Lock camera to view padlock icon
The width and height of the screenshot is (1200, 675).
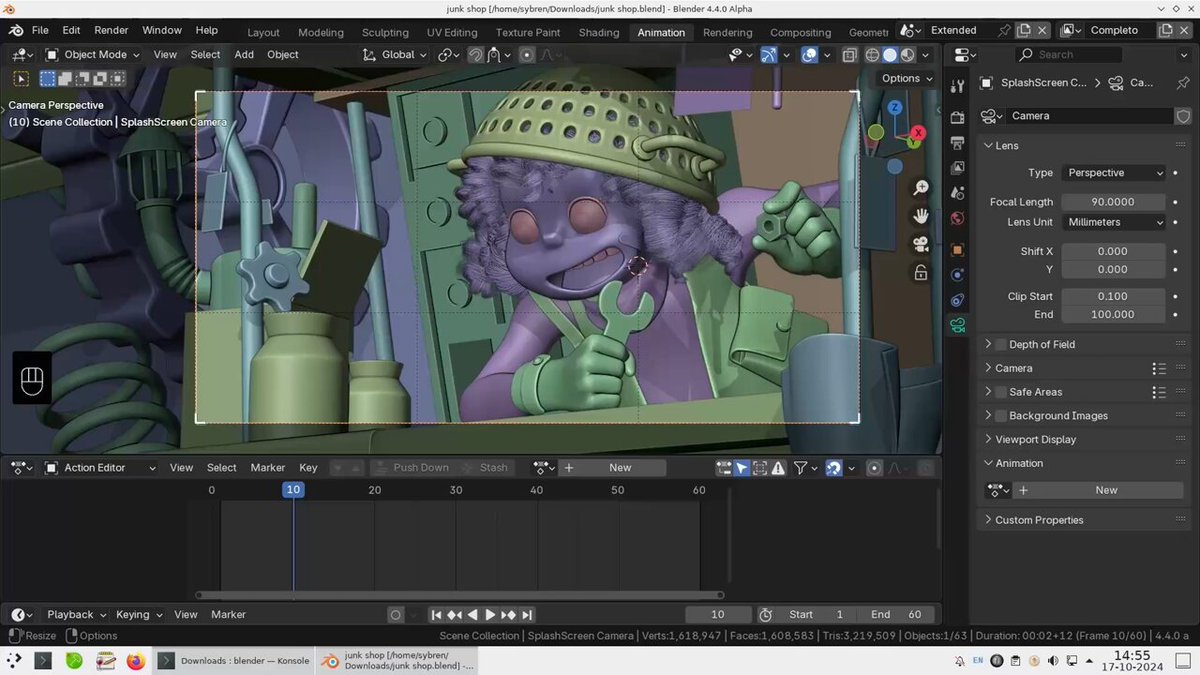click(x=921, y=272)
